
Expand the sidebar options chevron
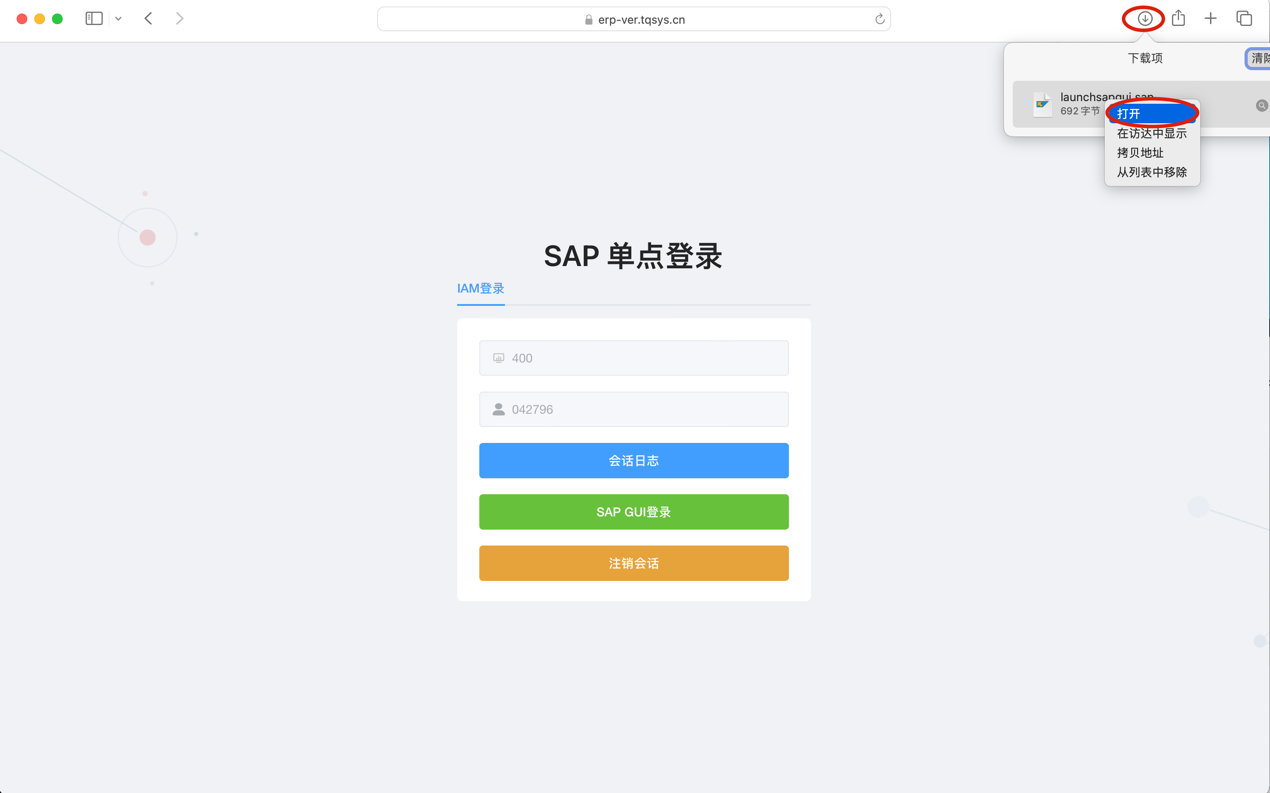[x=118, y=19]
